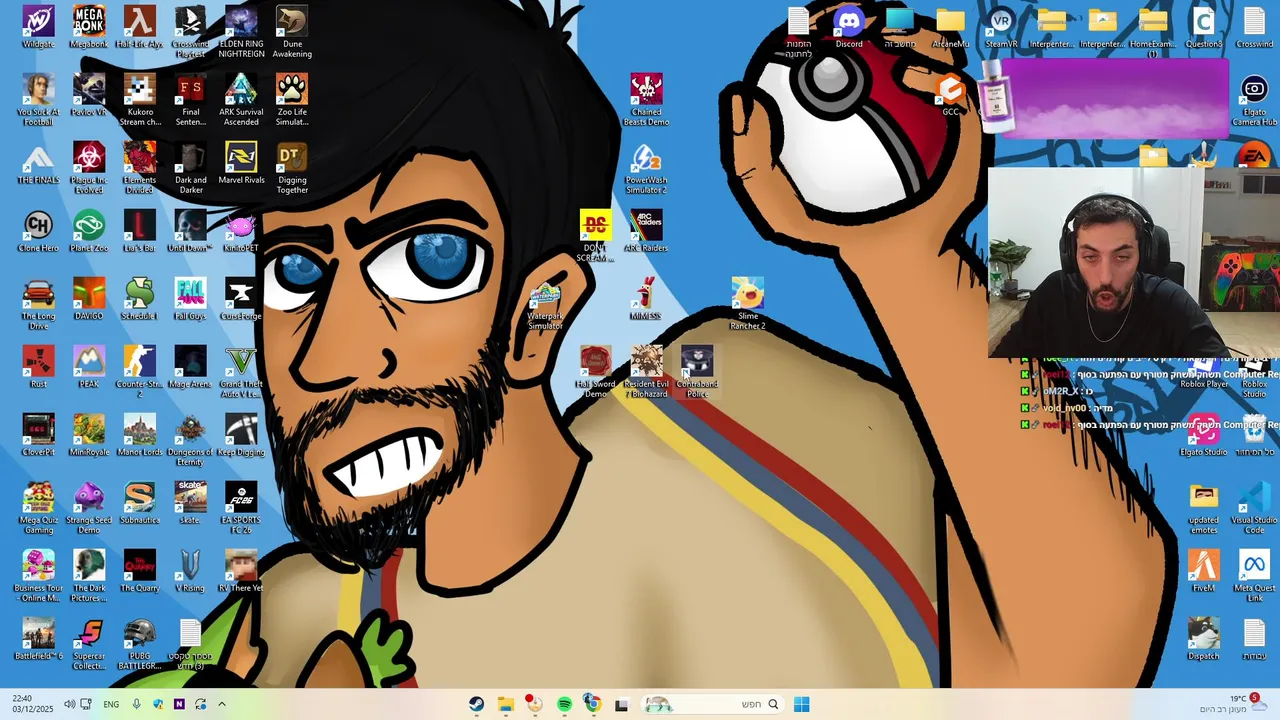1280x720 pixels.
Task: Click THE FINALS desktop icon
Action: [x=38, y=163]
